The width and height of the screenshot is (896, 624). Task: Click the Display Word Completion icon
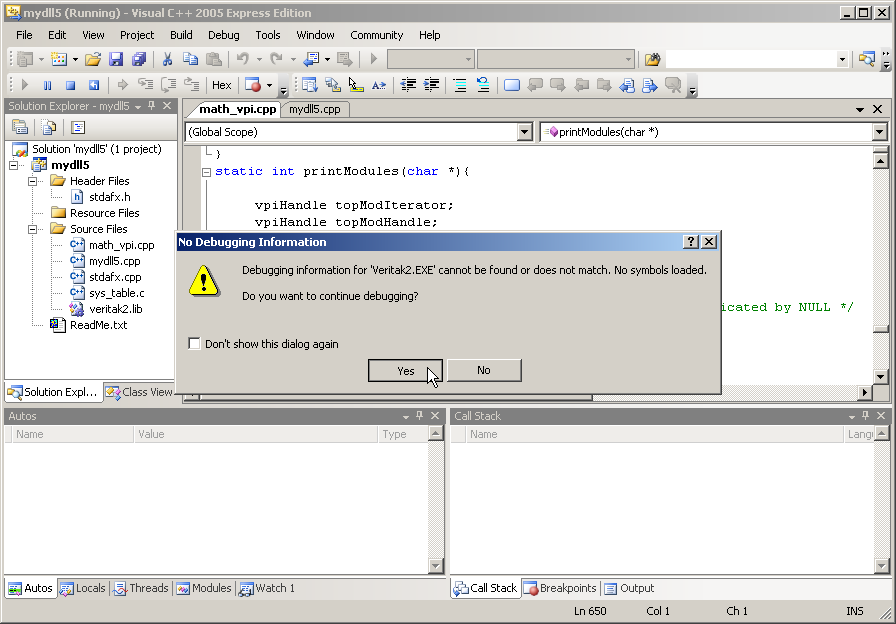(x=378, y=86)
